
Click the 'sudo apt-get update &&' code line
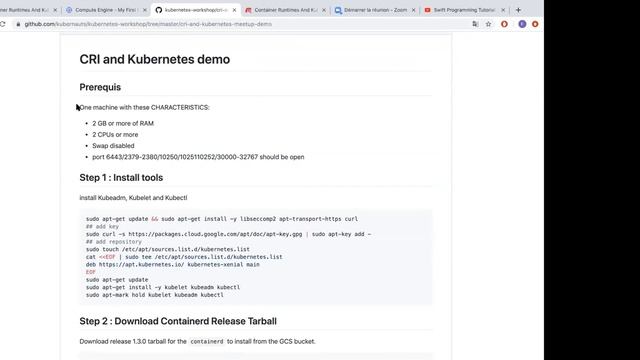tap(222, 219)
